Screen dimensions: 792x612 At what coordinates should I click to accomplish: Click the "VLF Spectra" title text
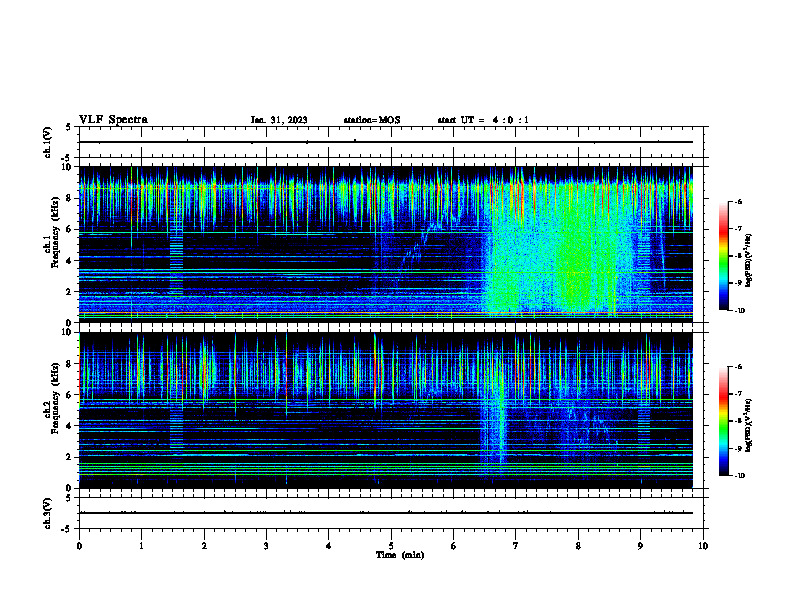(x=113, y=120)
